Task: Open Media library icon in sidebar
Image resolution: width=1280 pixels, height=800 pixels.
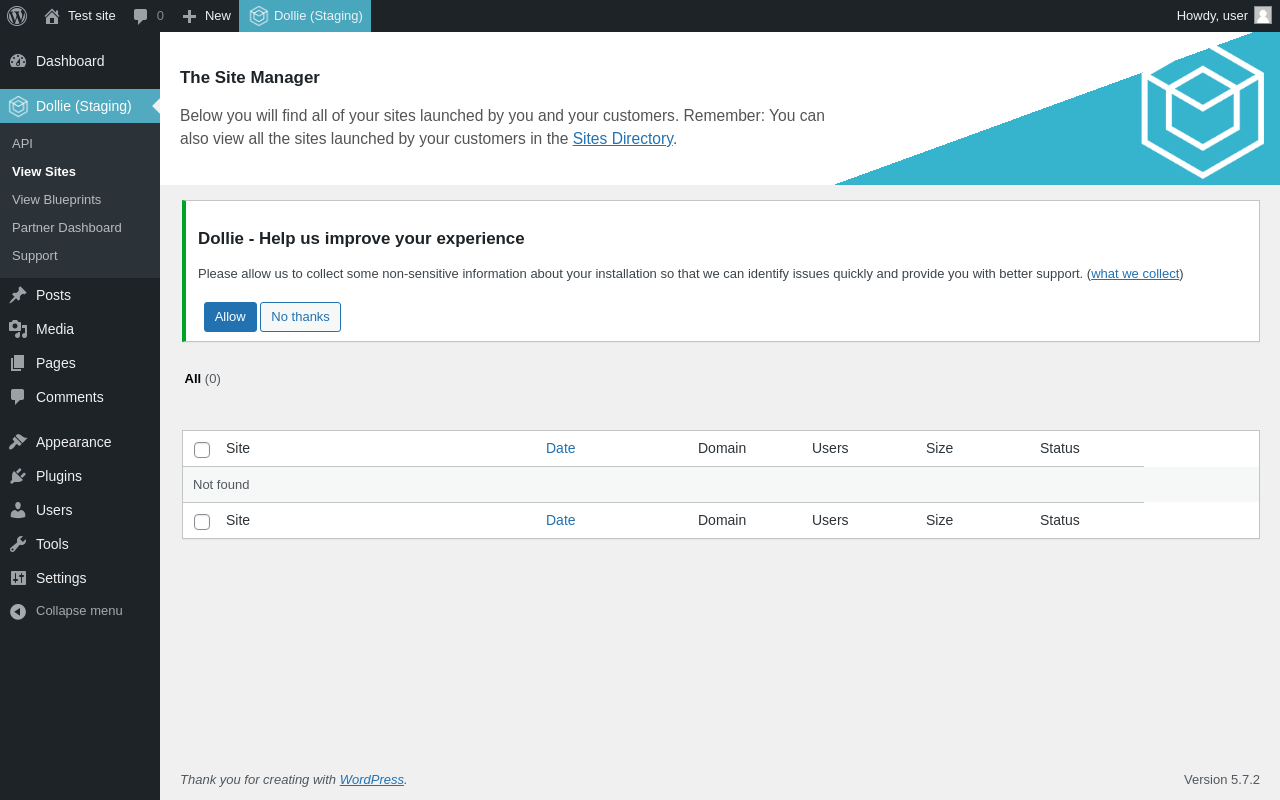Action: (x=18, y=329)
